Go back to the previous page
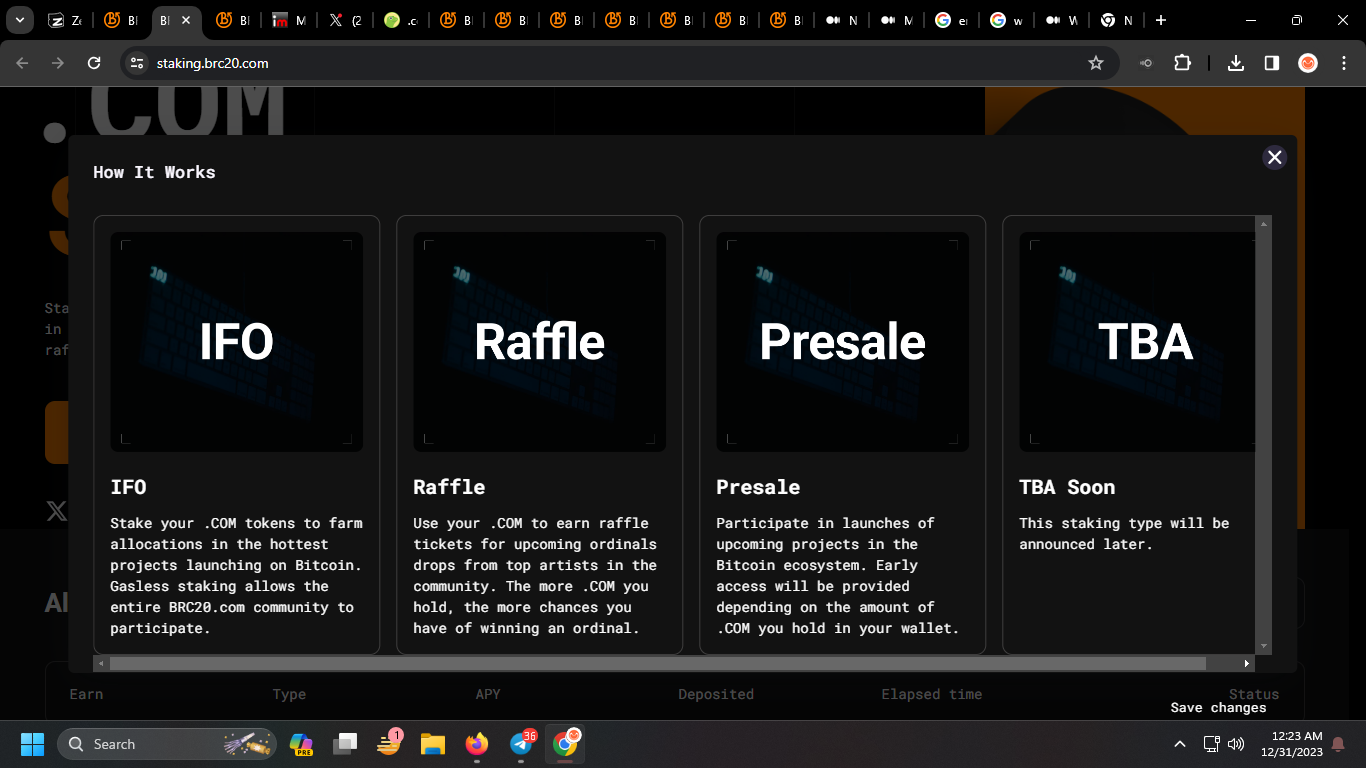 point(23,63)
